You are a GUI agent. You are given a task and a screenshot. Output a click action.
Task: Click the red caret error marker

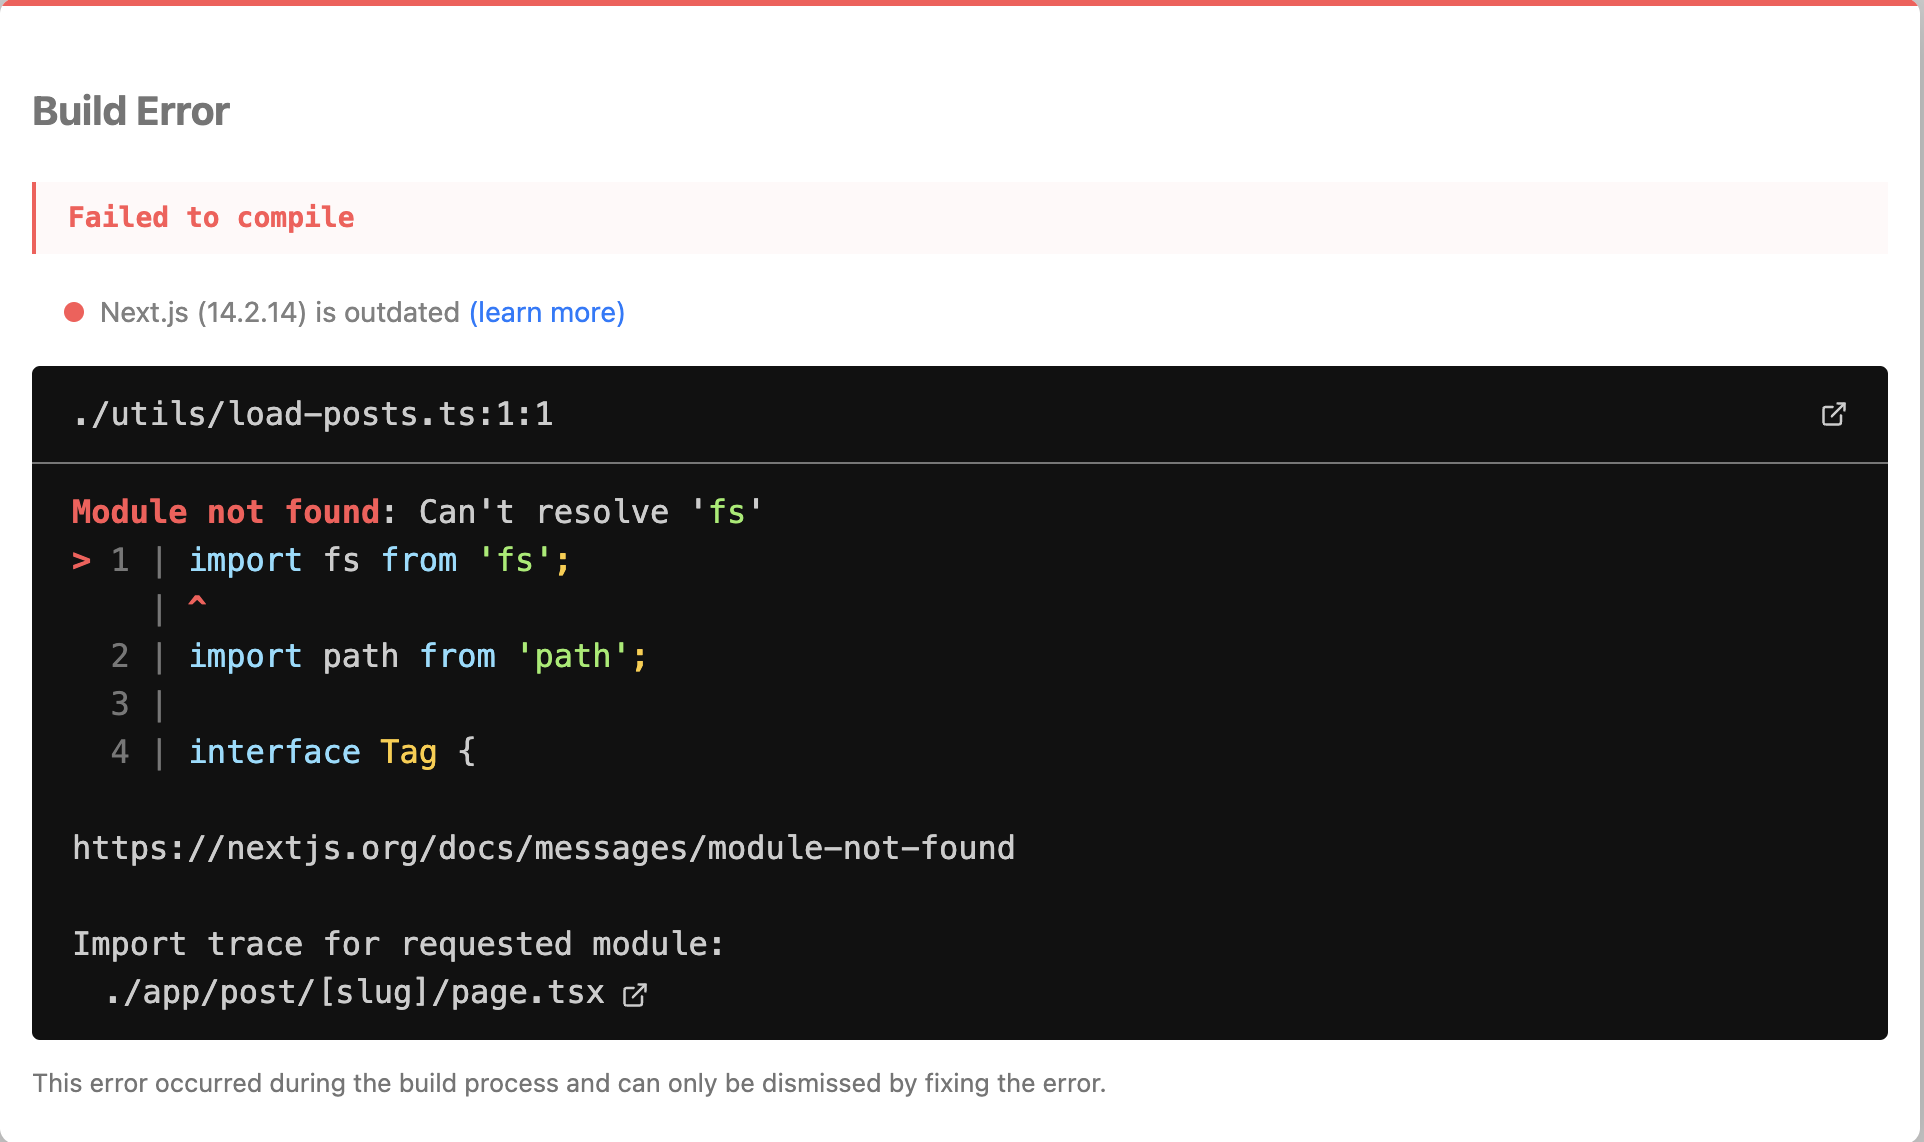click(x=197, y=602)
